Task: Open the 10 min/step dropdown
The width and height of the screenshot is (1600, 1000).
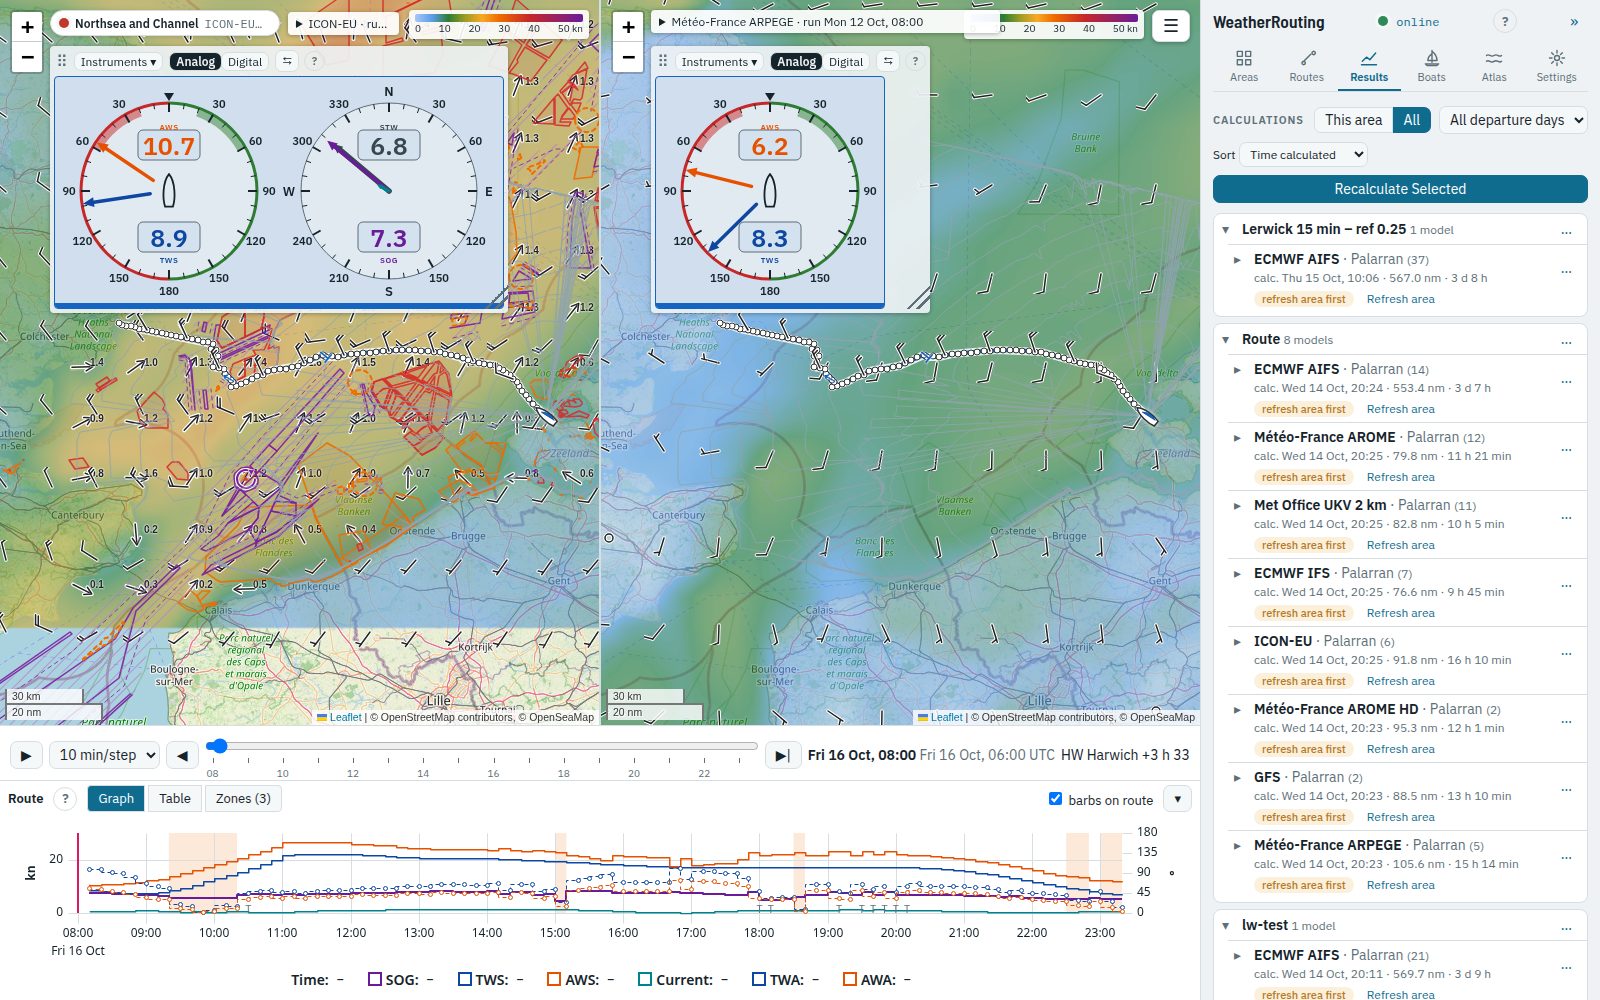Action: tap(105, 755)
